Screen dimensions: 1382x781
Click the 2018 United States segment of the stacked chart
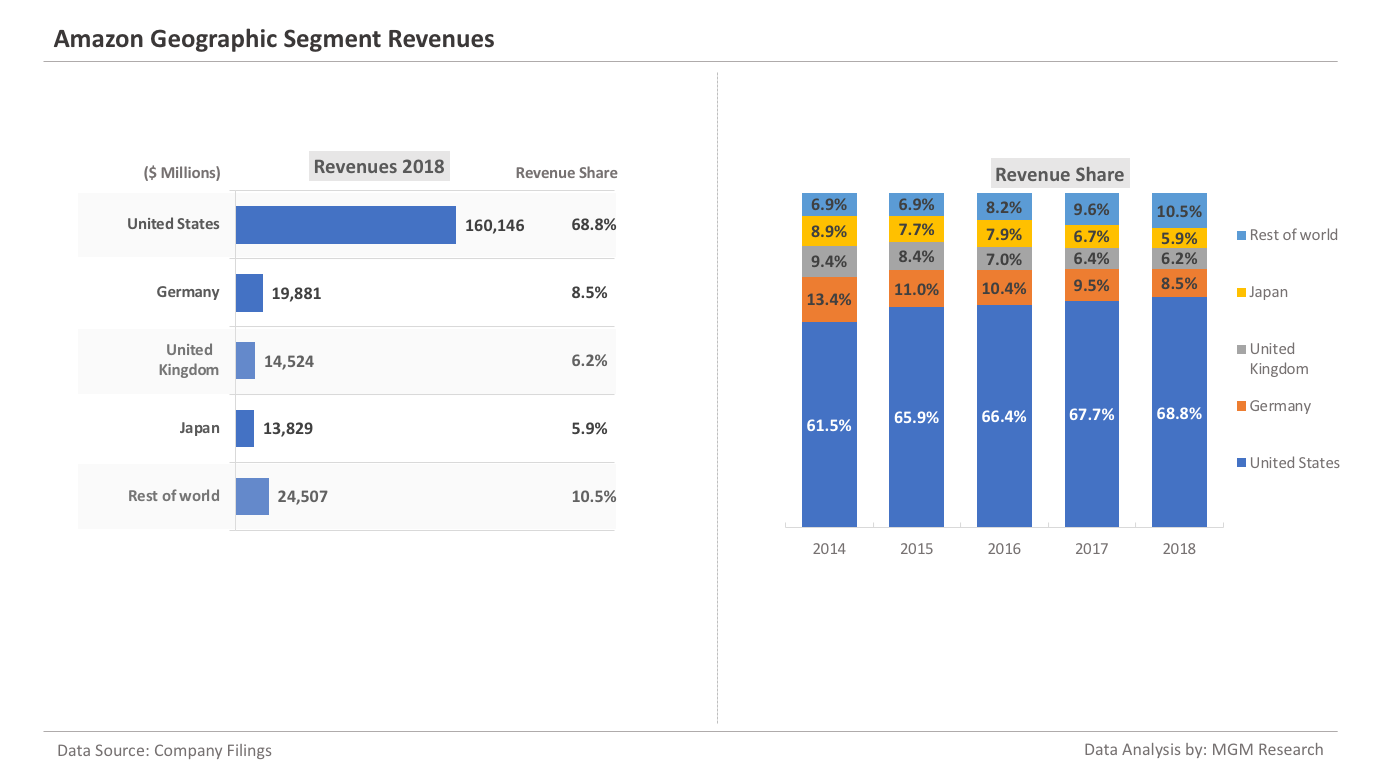[1179, 412]
